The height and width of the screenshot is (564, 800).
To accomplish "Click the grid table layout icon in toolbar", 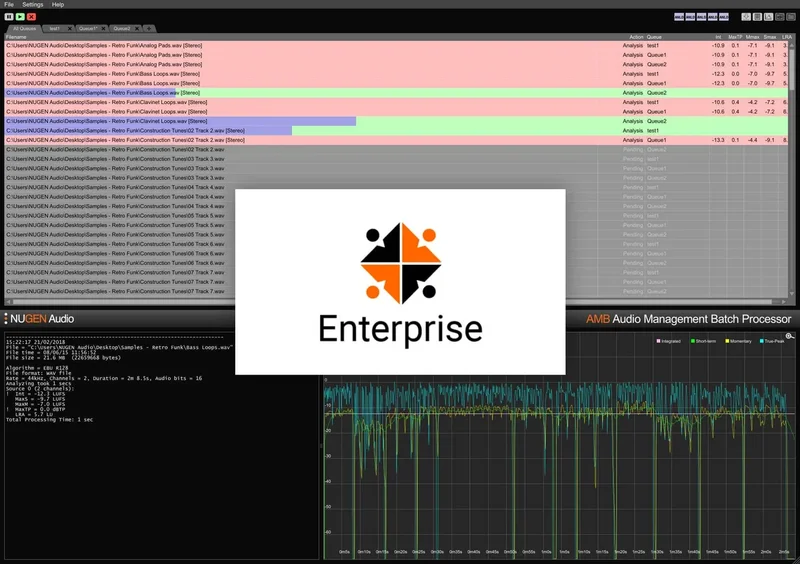I will (x=757, y=17).
